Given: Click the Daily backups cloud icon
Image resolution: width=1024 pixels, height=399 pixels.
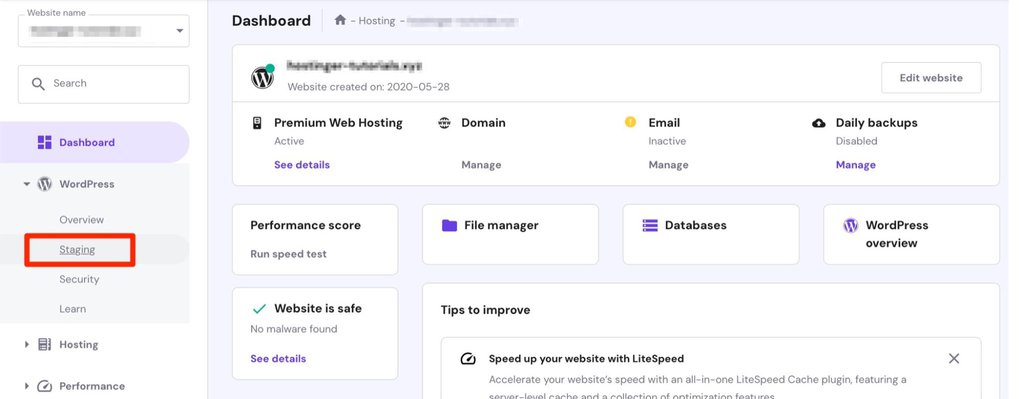Looking at the screenshot, I should 819,123.
